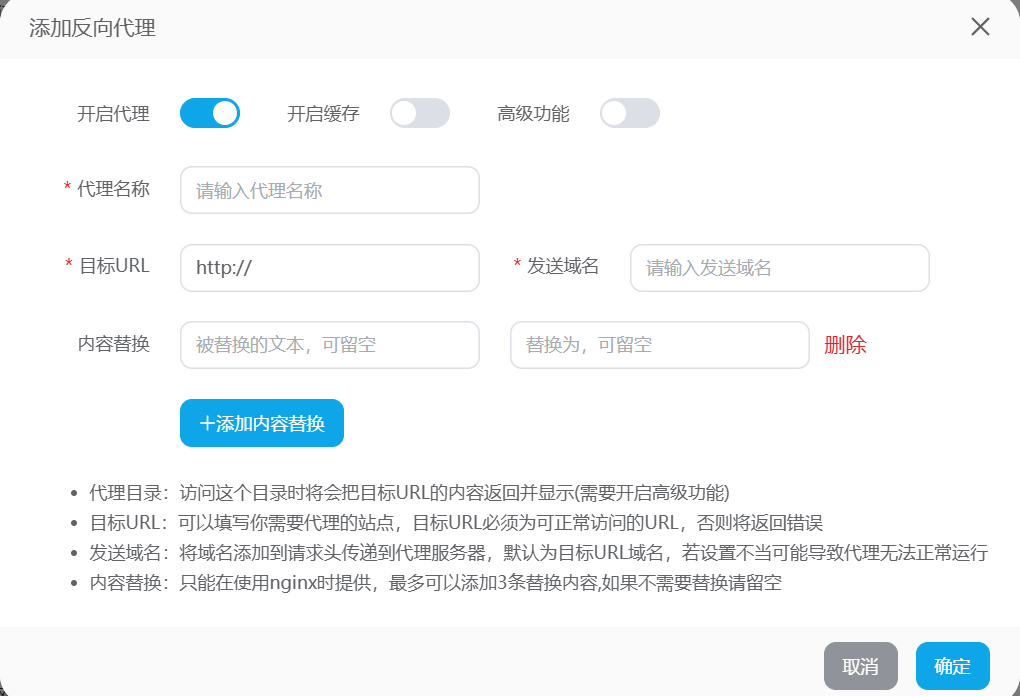Image resolution: width=1020 pixels, height=696 pixels.
Task: Close the 添加反向代理 dialog
Action: click(980, 27)
